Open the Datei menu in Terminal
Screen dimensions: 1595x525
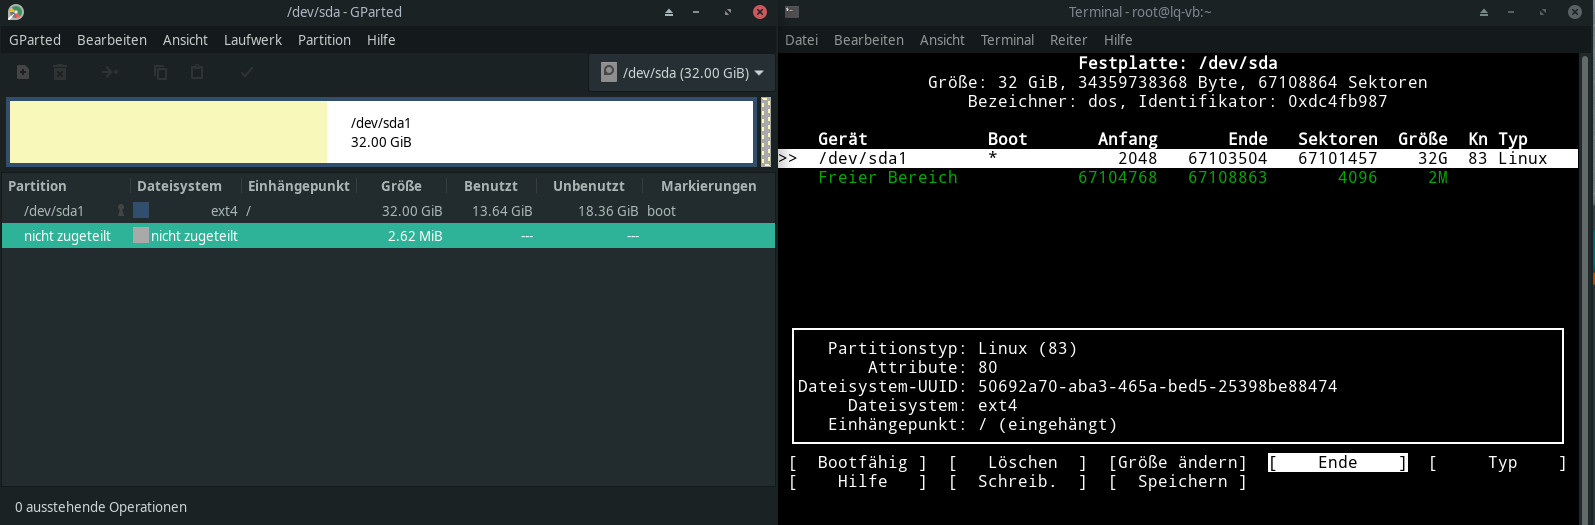801,40
